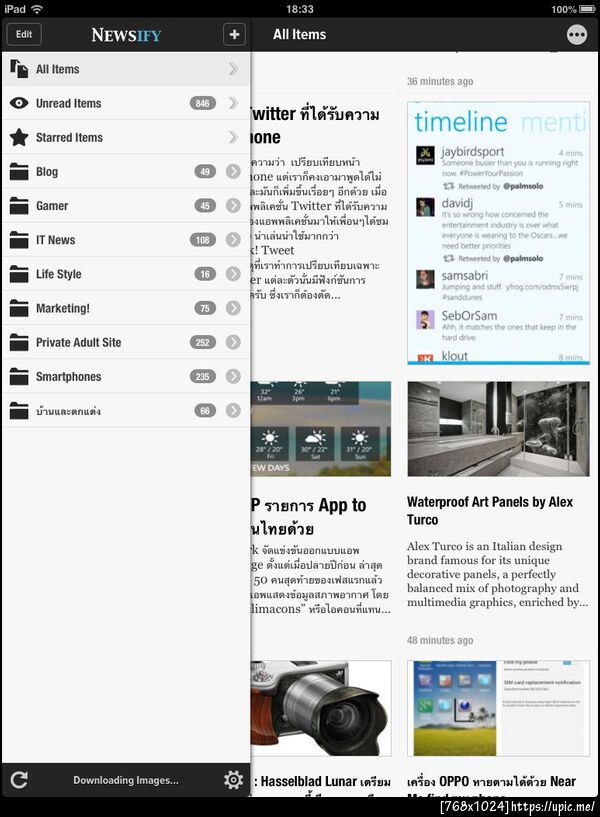Expand the Marketing! folder arrow

[233, 308]
